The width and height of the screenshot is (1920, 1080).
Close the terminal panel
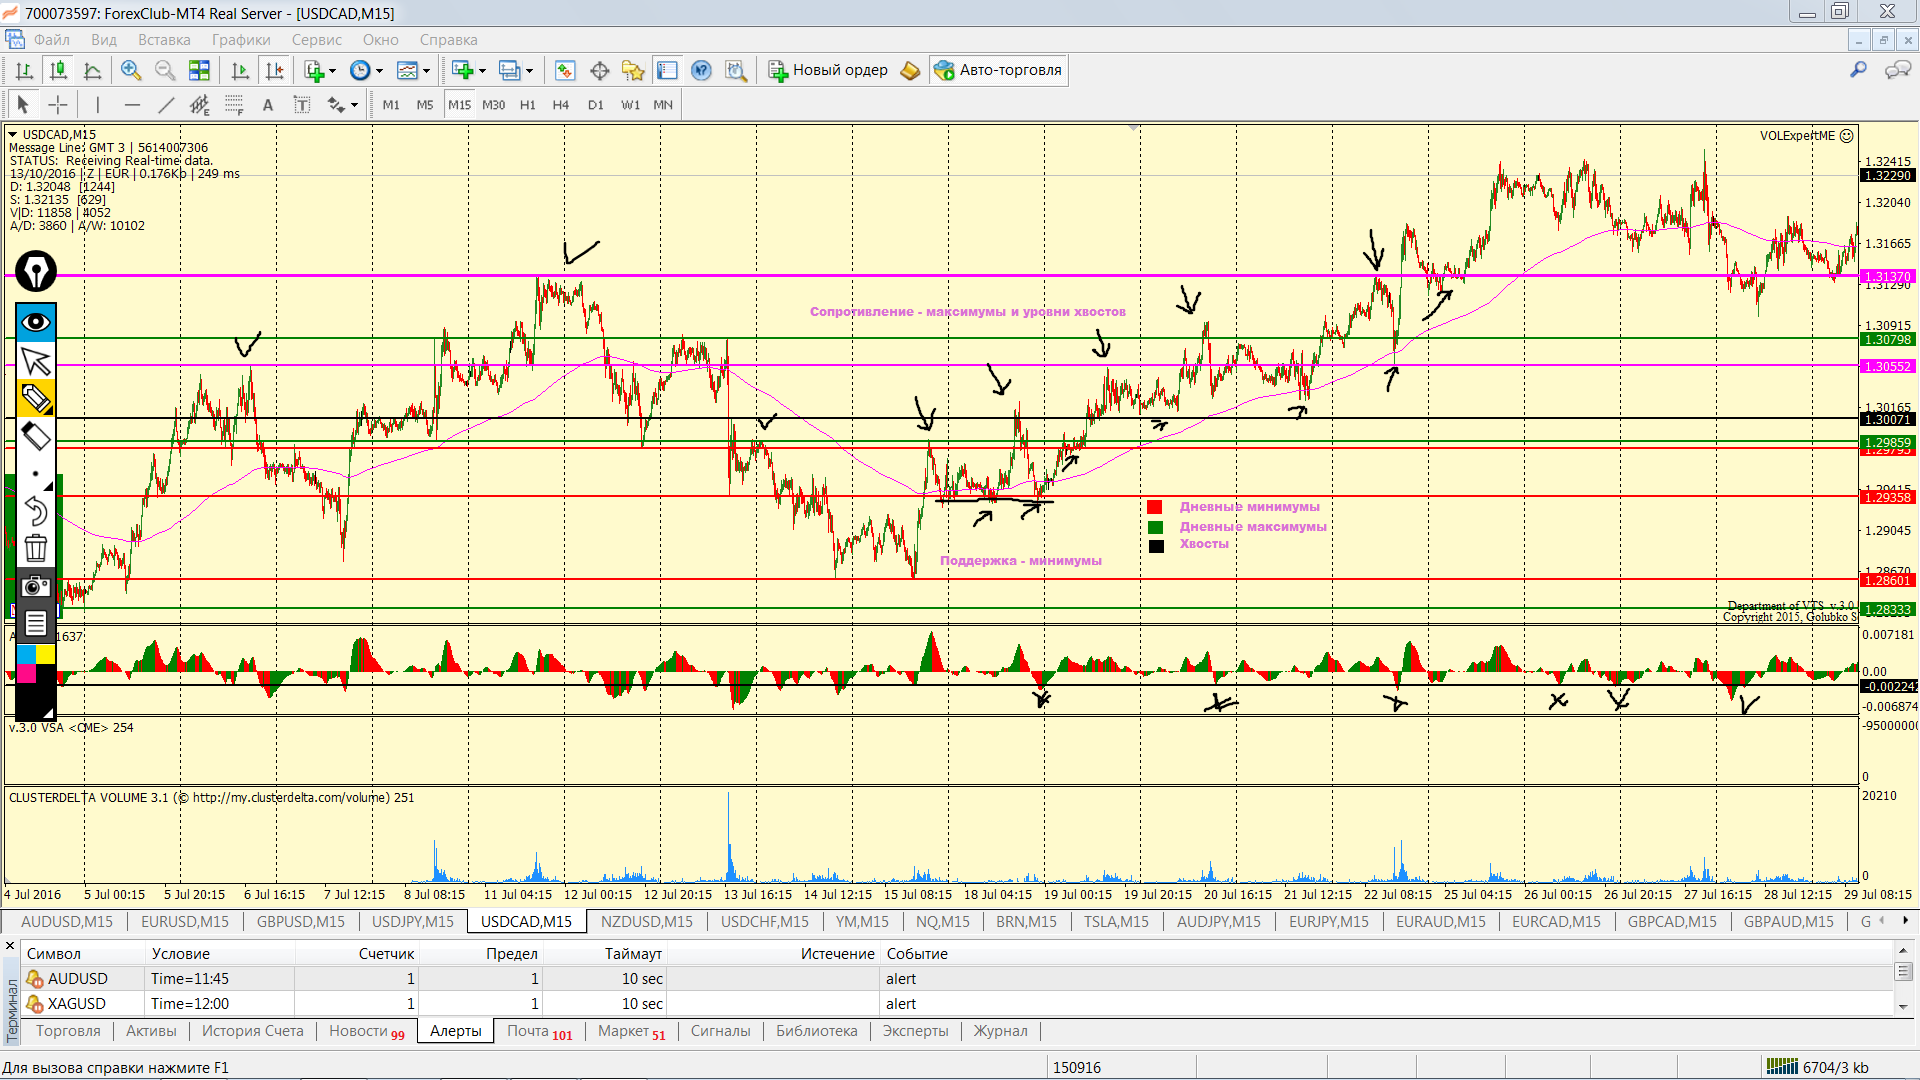click(x=10, y=946)
